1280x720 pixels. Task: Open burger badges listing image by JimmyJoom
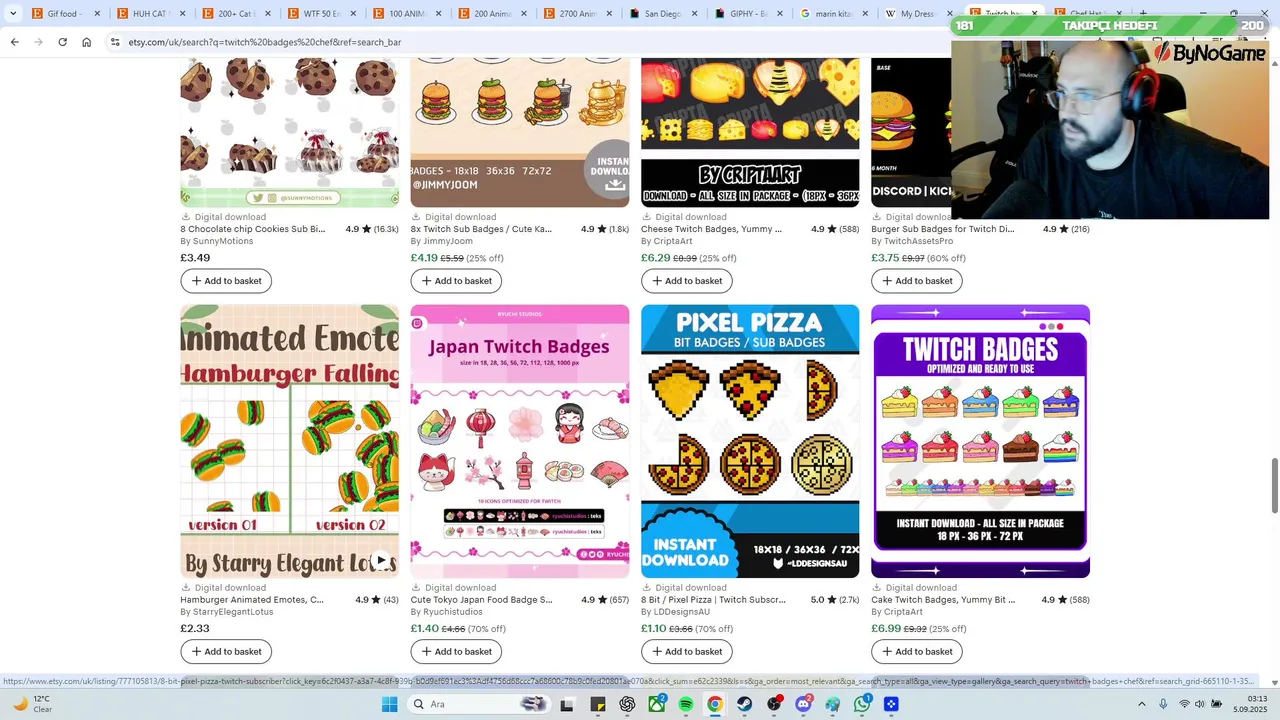[520, 132]
